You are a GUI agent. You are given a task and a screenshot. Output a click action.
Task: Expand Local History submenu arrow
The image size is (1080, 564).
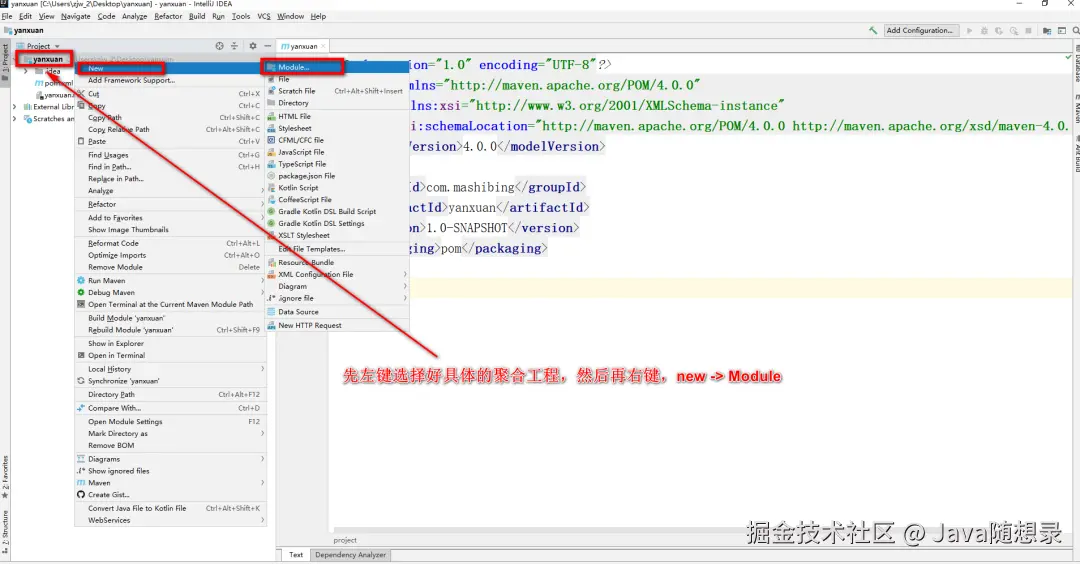(262, 369)
